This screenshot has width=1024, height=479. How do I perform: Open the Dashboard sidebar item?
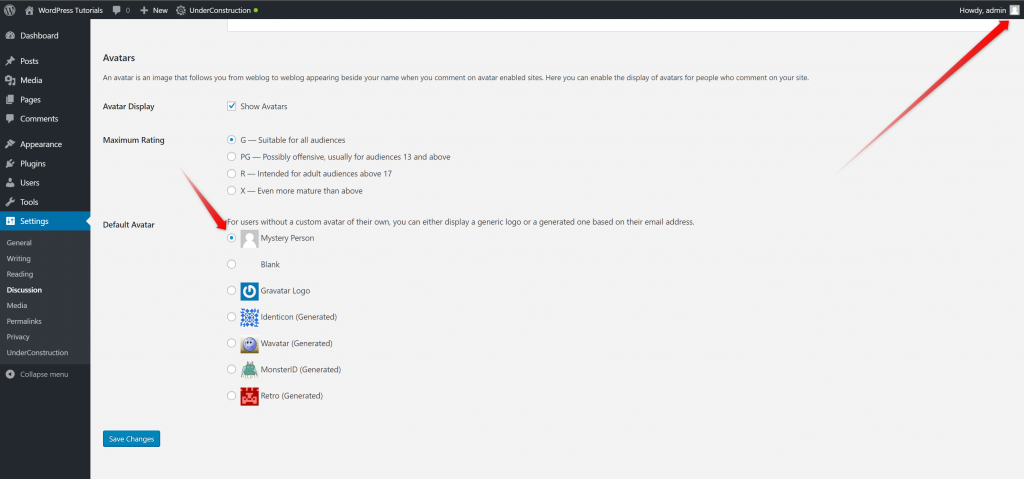point(38,36)
